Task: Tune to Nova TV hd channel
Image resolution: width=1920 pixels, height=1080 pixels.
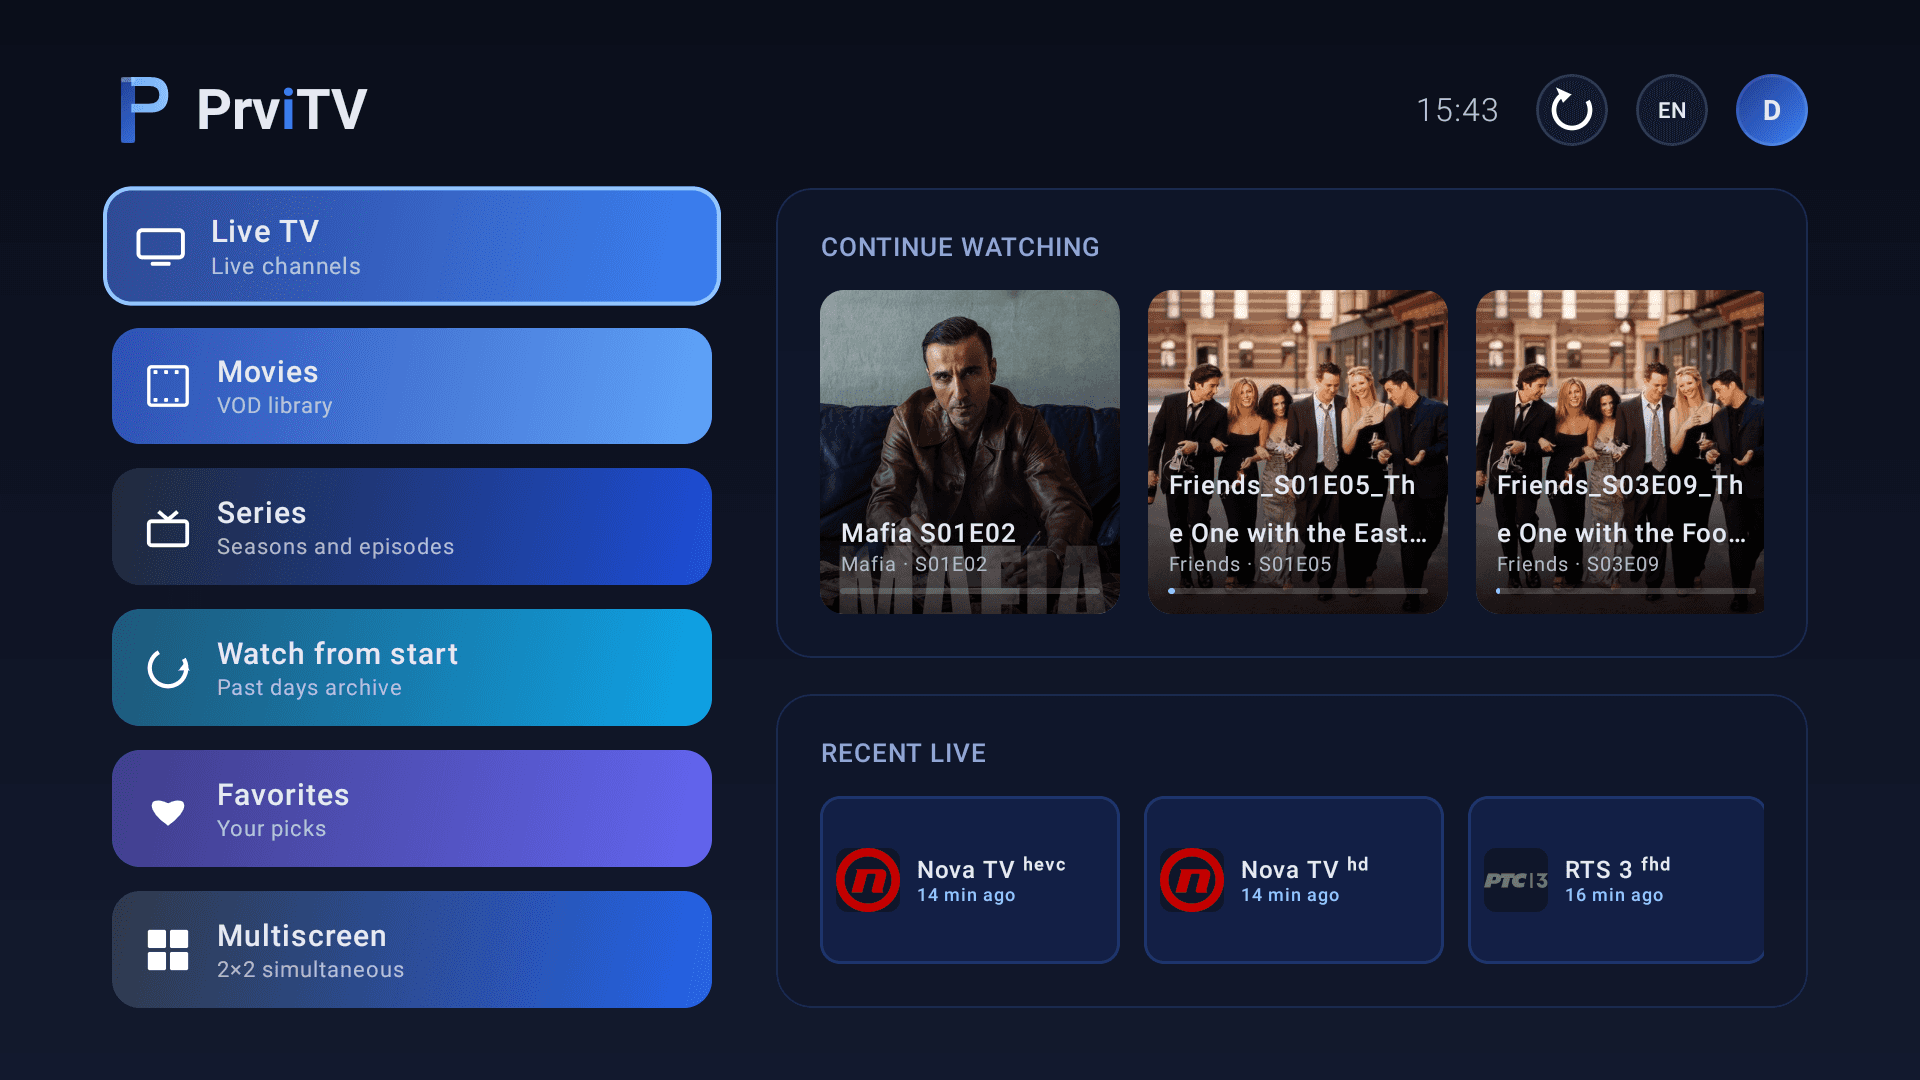Action: 1294,880
